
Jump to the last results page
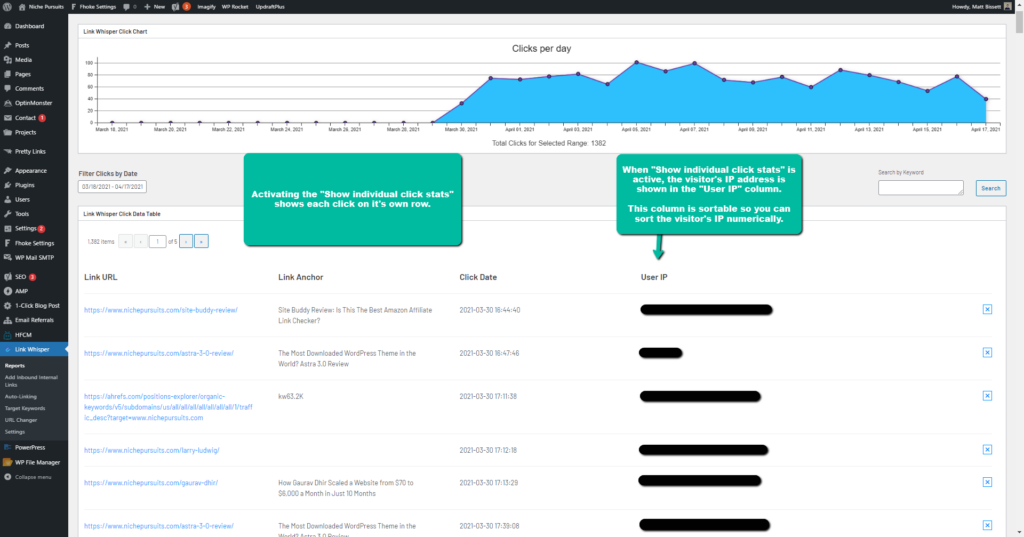[x=201, y=242]
